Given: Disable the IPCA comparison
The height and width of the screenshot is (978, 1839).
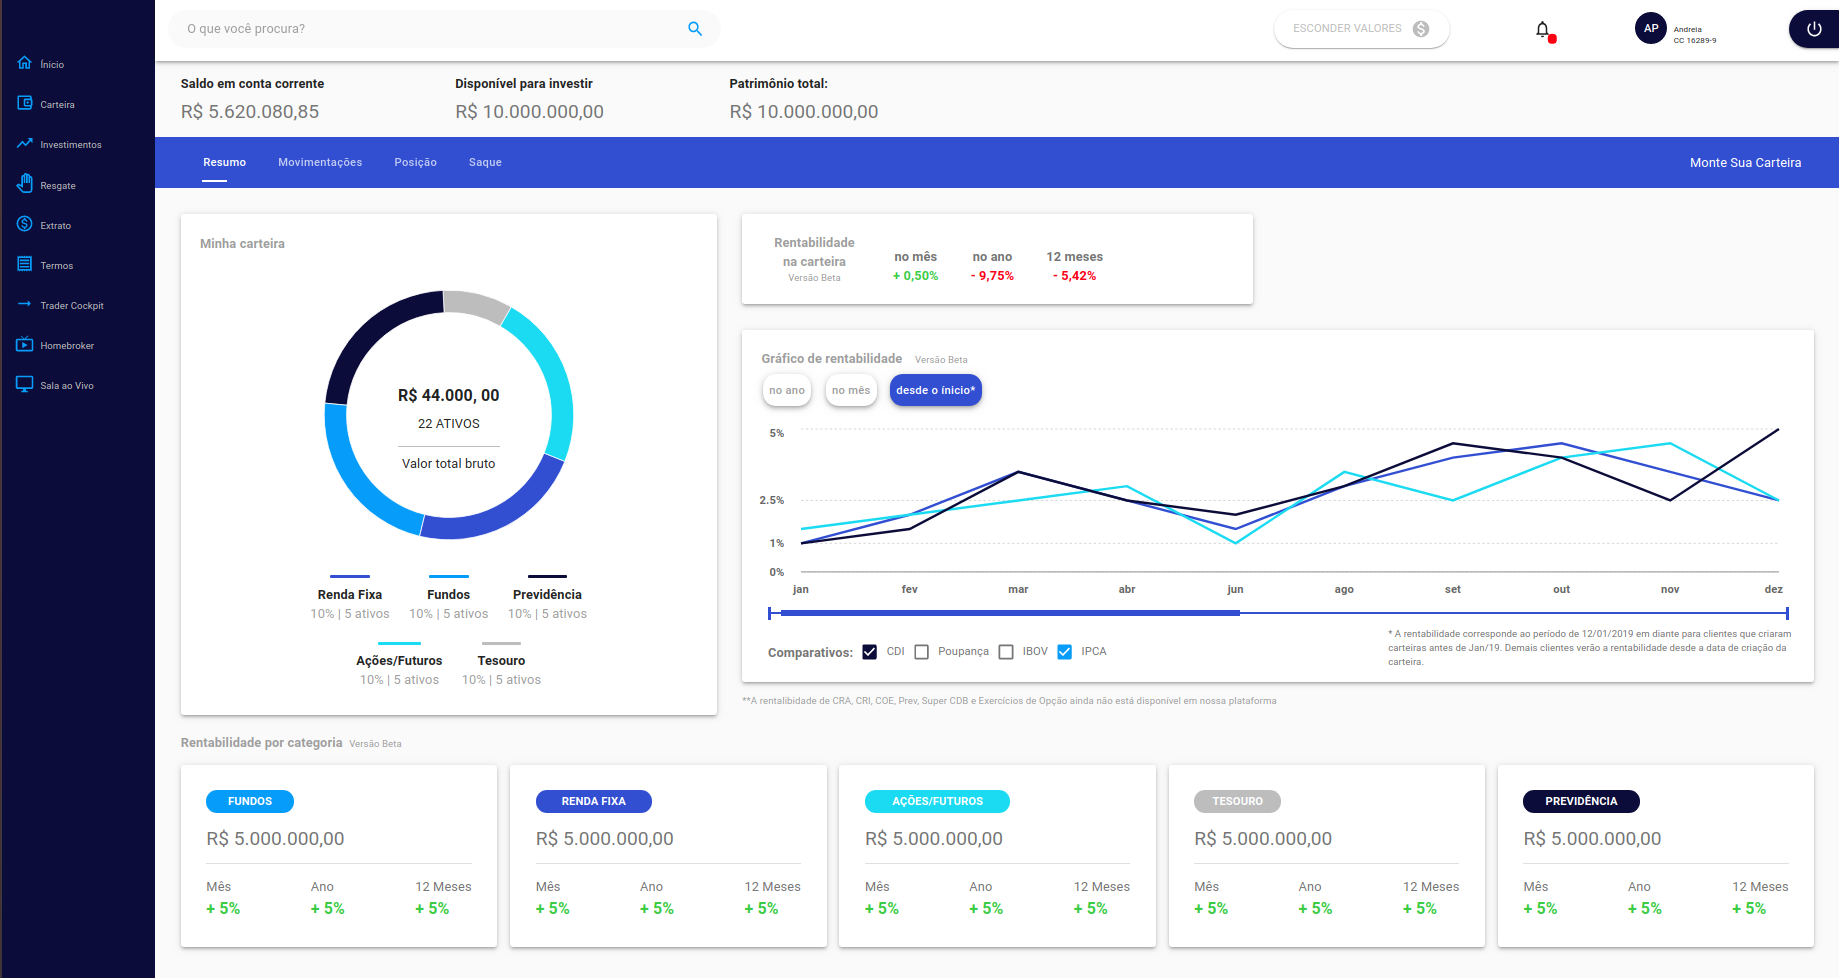Looking at the screenshot, I should click(1064, 651).
